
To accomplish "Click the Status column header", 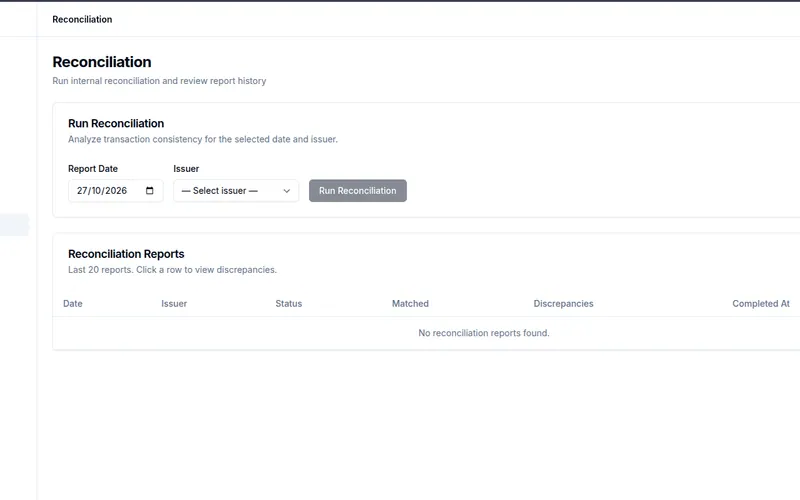I will tap(289, 304).
